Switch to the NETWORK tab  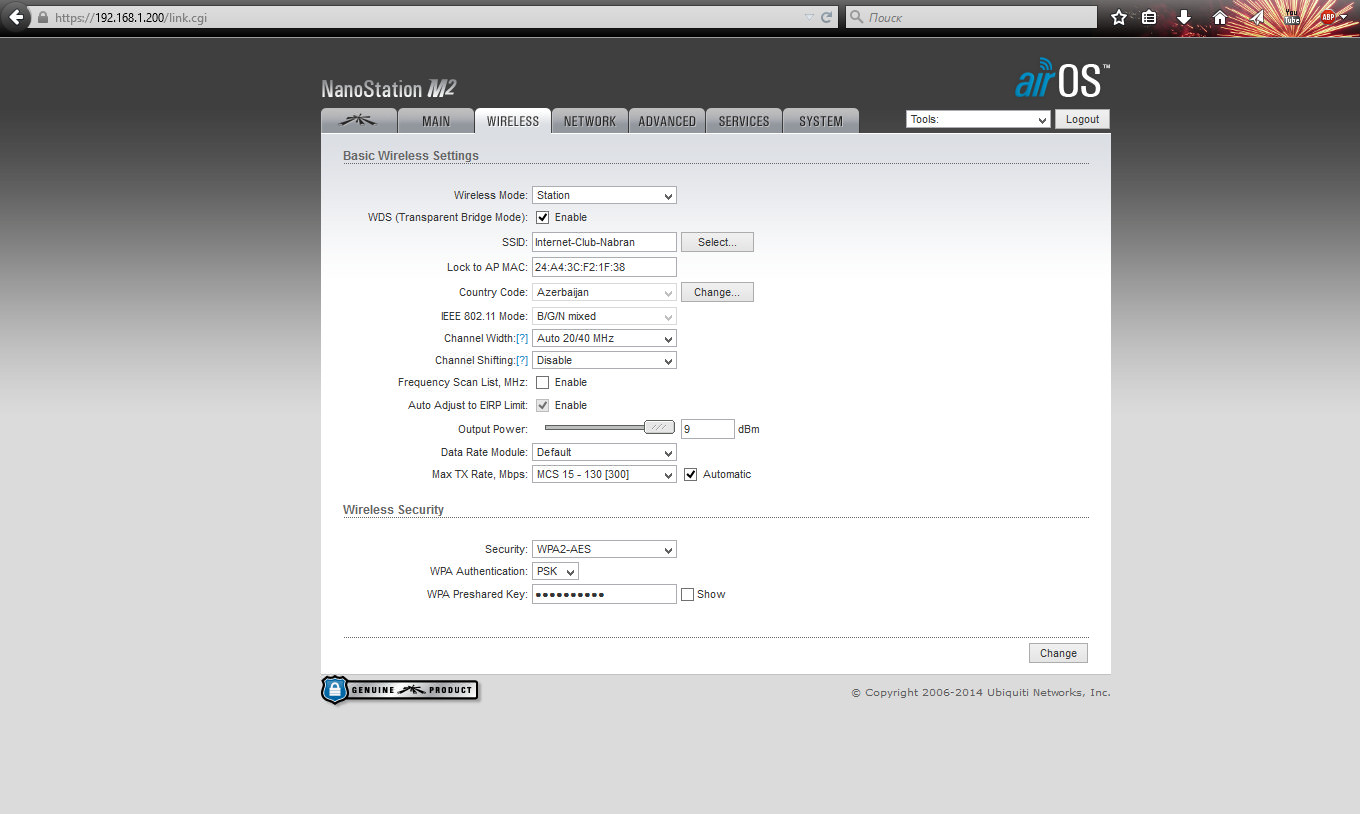[x=590, y=121]
